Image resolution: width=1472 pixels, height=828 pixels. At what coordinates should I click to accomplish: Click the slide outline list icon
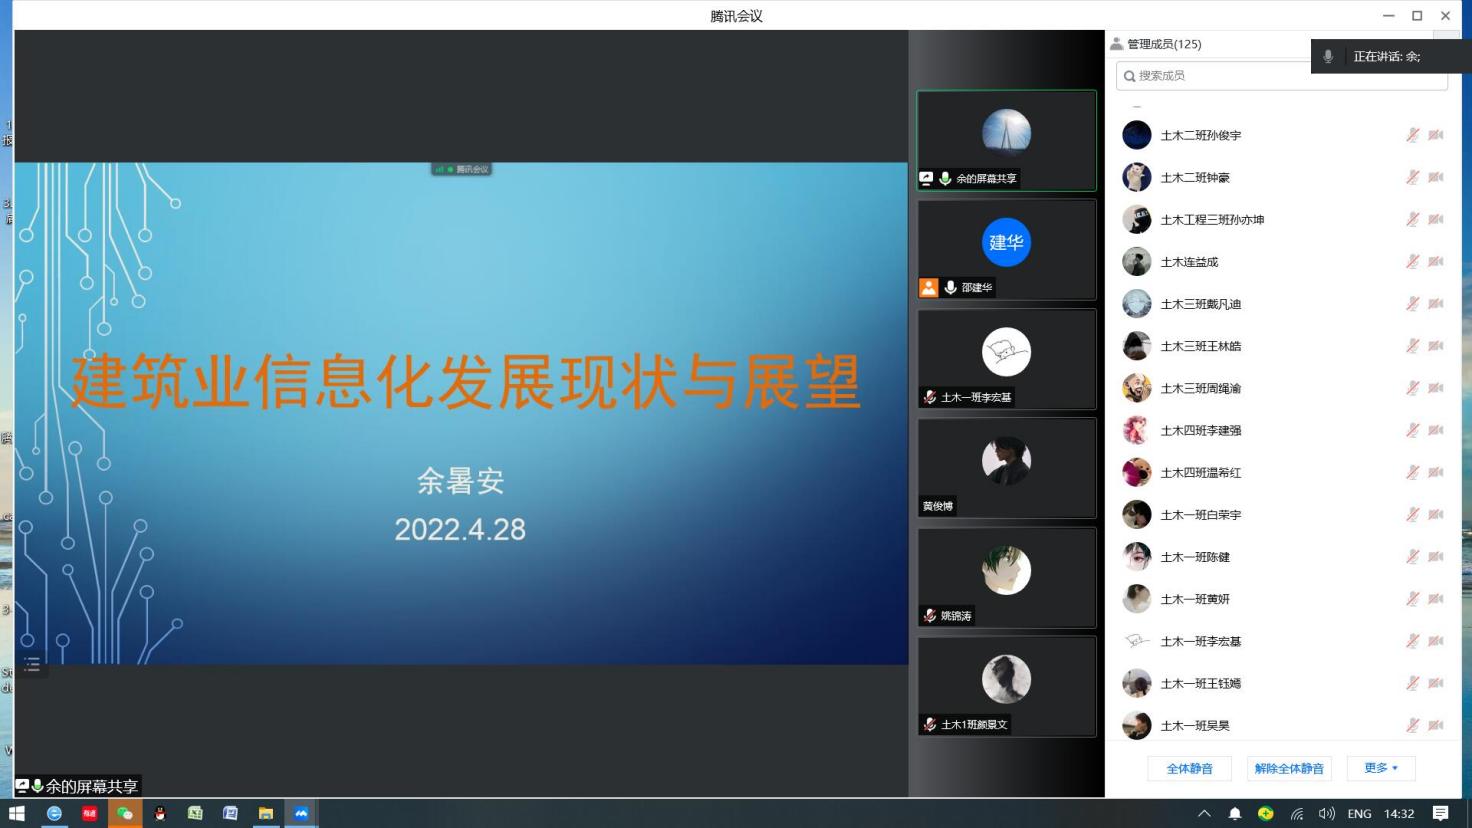[32, 665]
